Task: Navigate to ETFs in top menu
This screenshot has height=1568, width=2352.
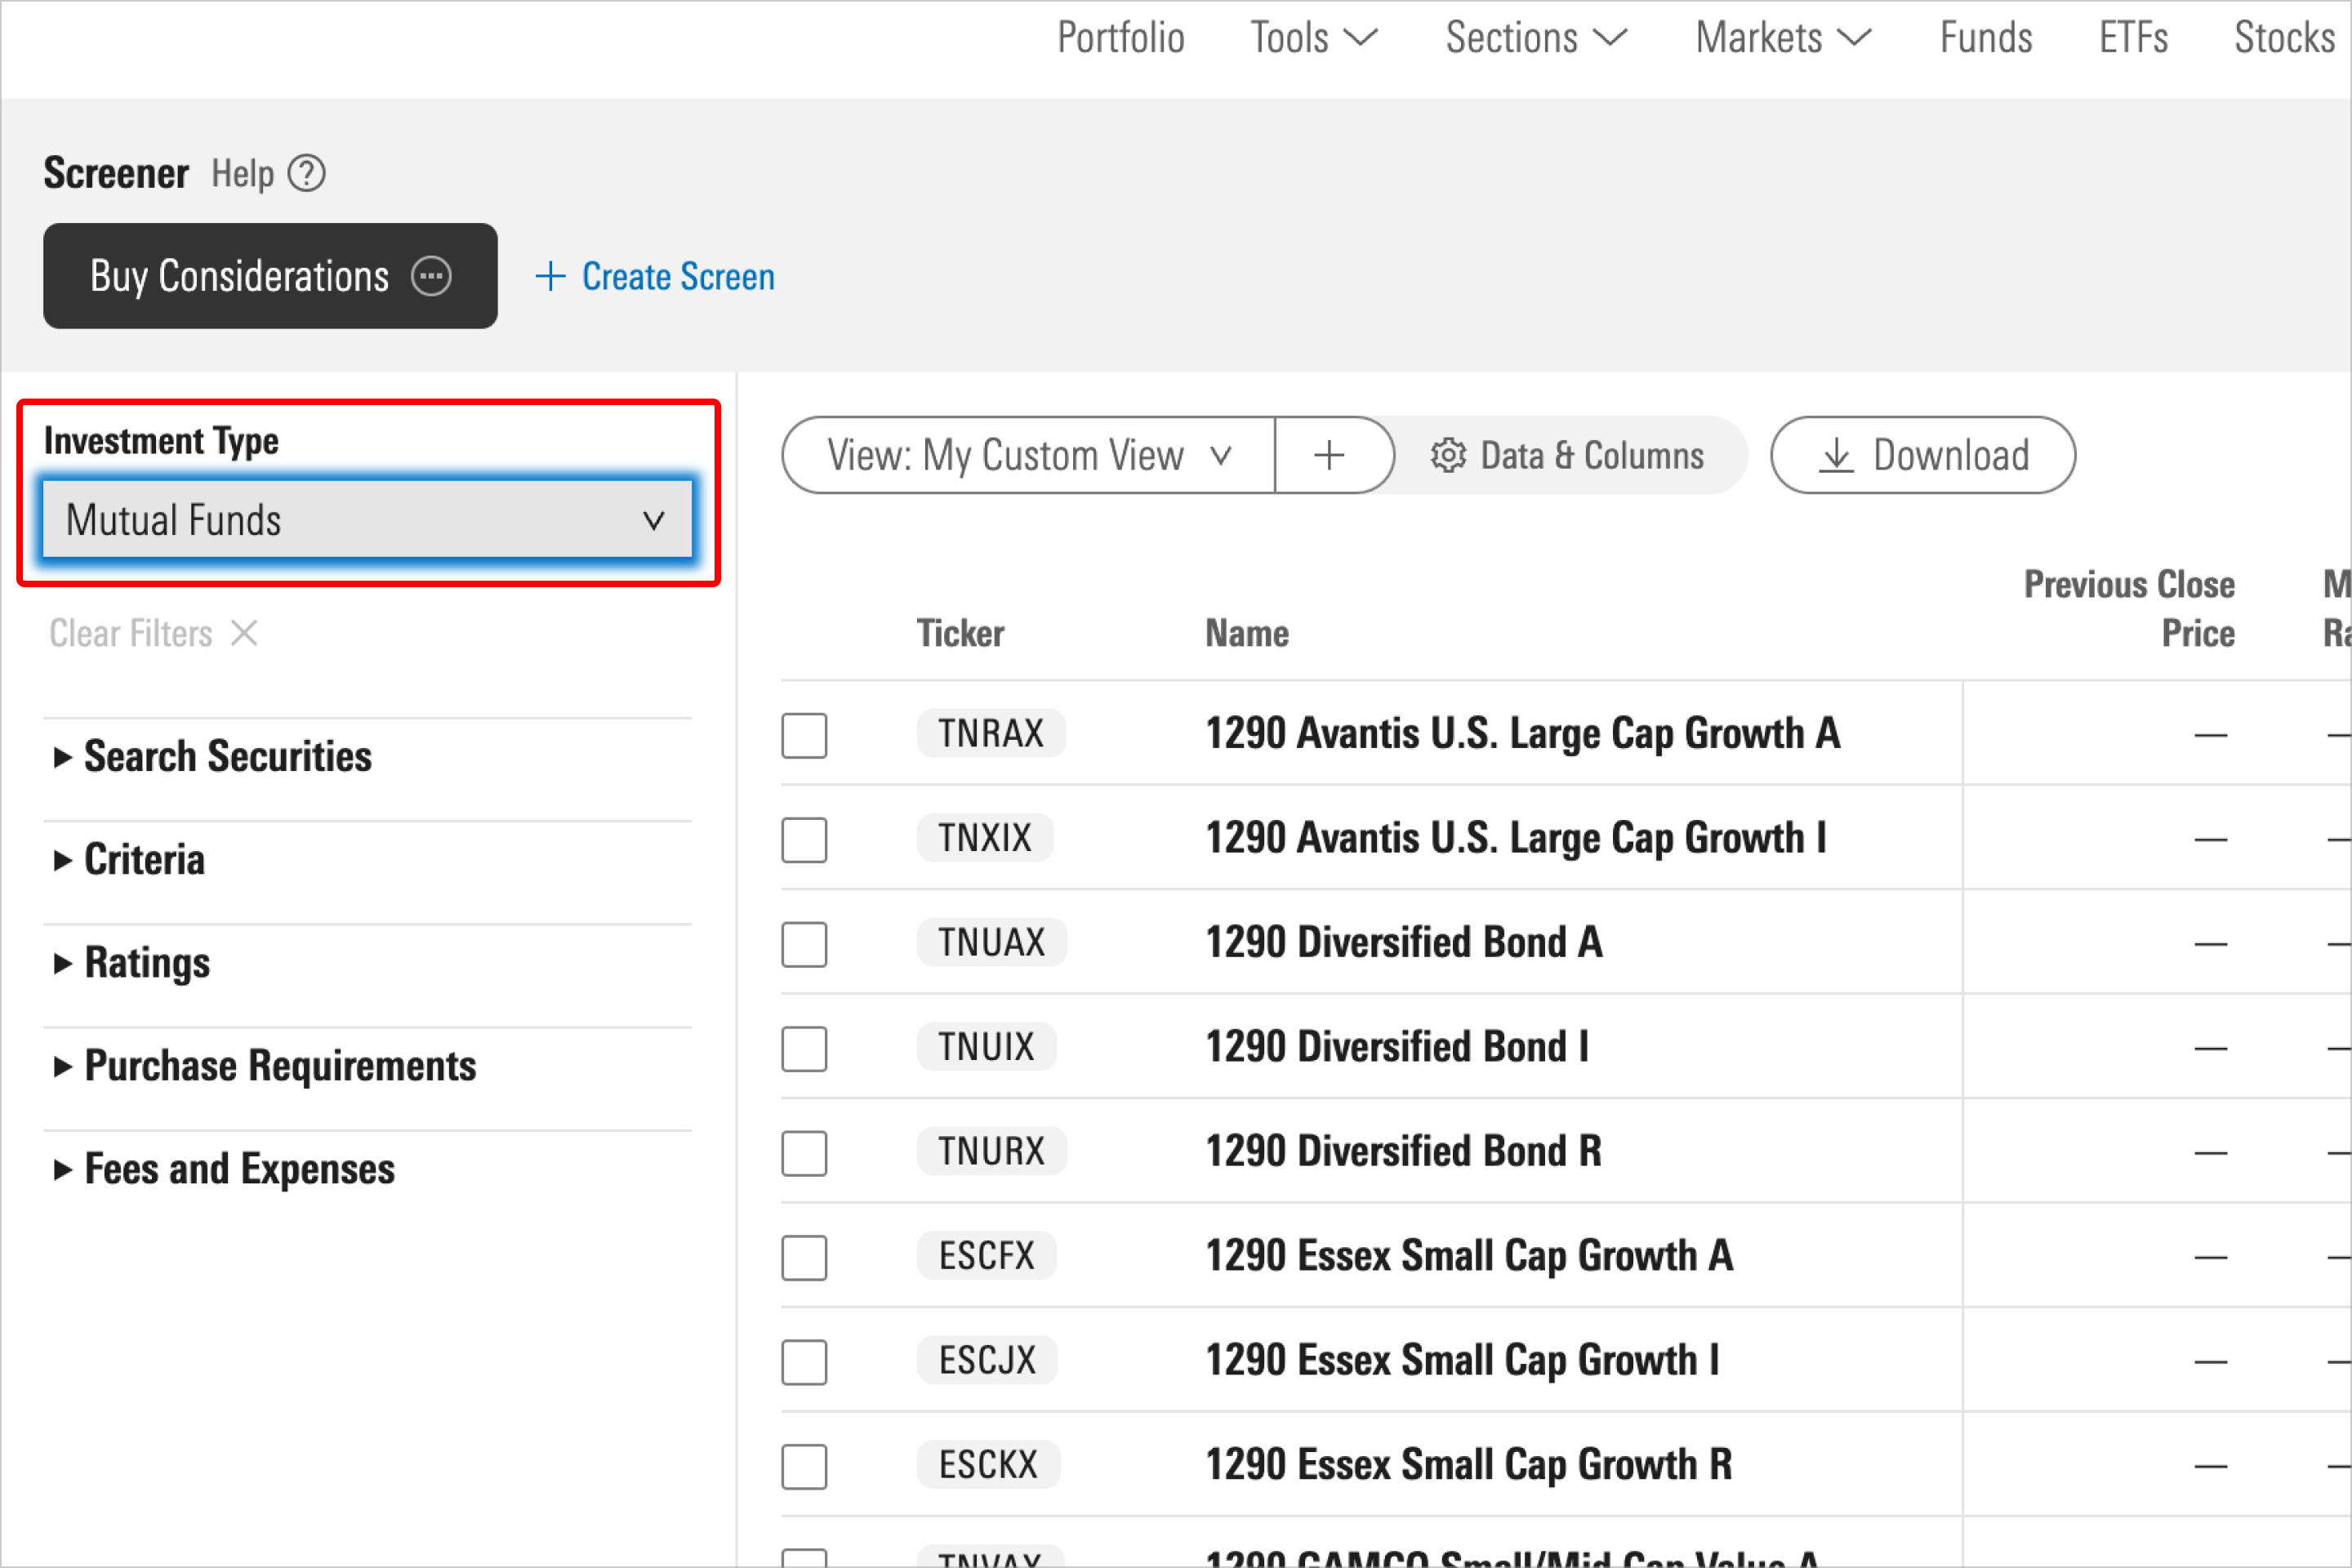Action: 2133,38
